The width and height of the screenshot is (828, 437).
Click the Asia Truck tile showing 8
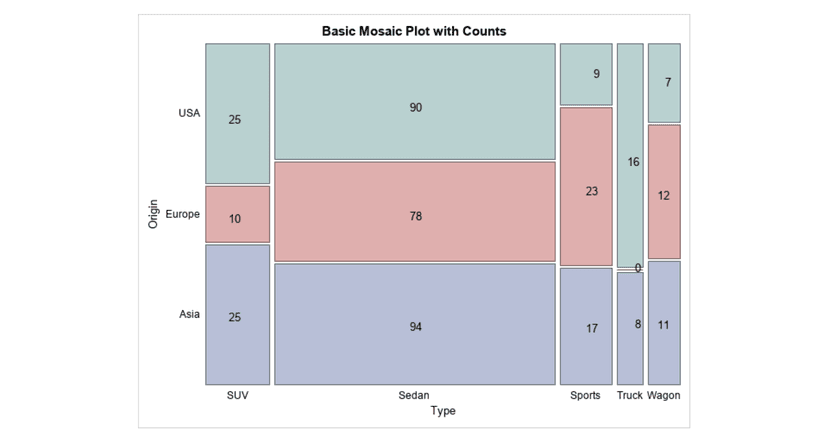(x=629, y=328)
